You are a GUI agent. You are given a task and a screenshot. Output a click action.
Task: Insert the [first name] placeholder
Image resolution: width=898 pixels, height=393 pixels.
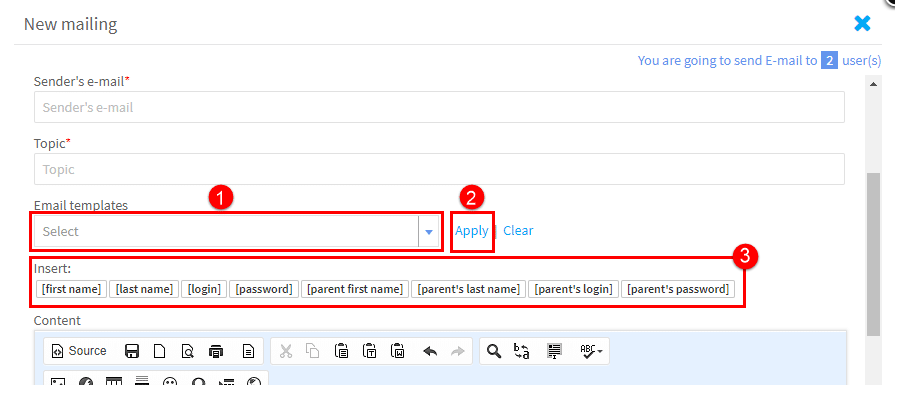(72, 289)
